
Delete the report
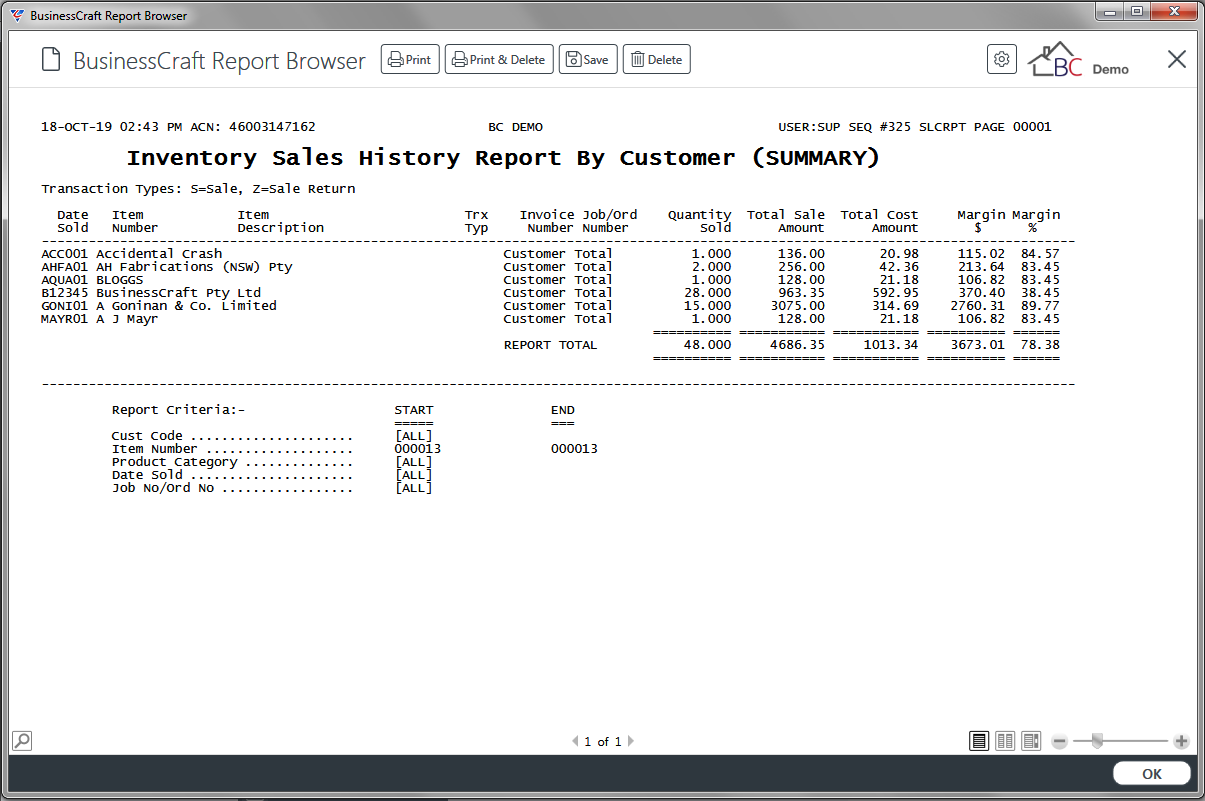657,60
